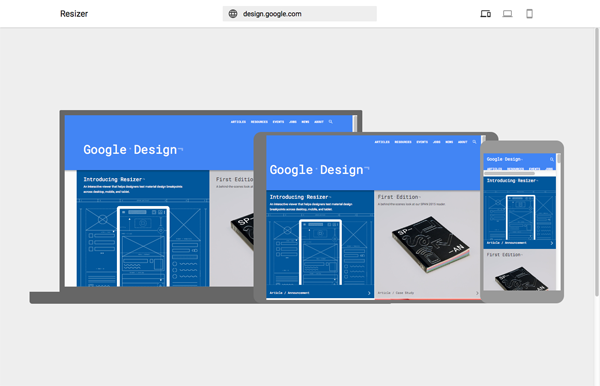Screen dimensions: 600x386
Task: Click Google Design logo in tablet preview
Action: click(319, 170)
